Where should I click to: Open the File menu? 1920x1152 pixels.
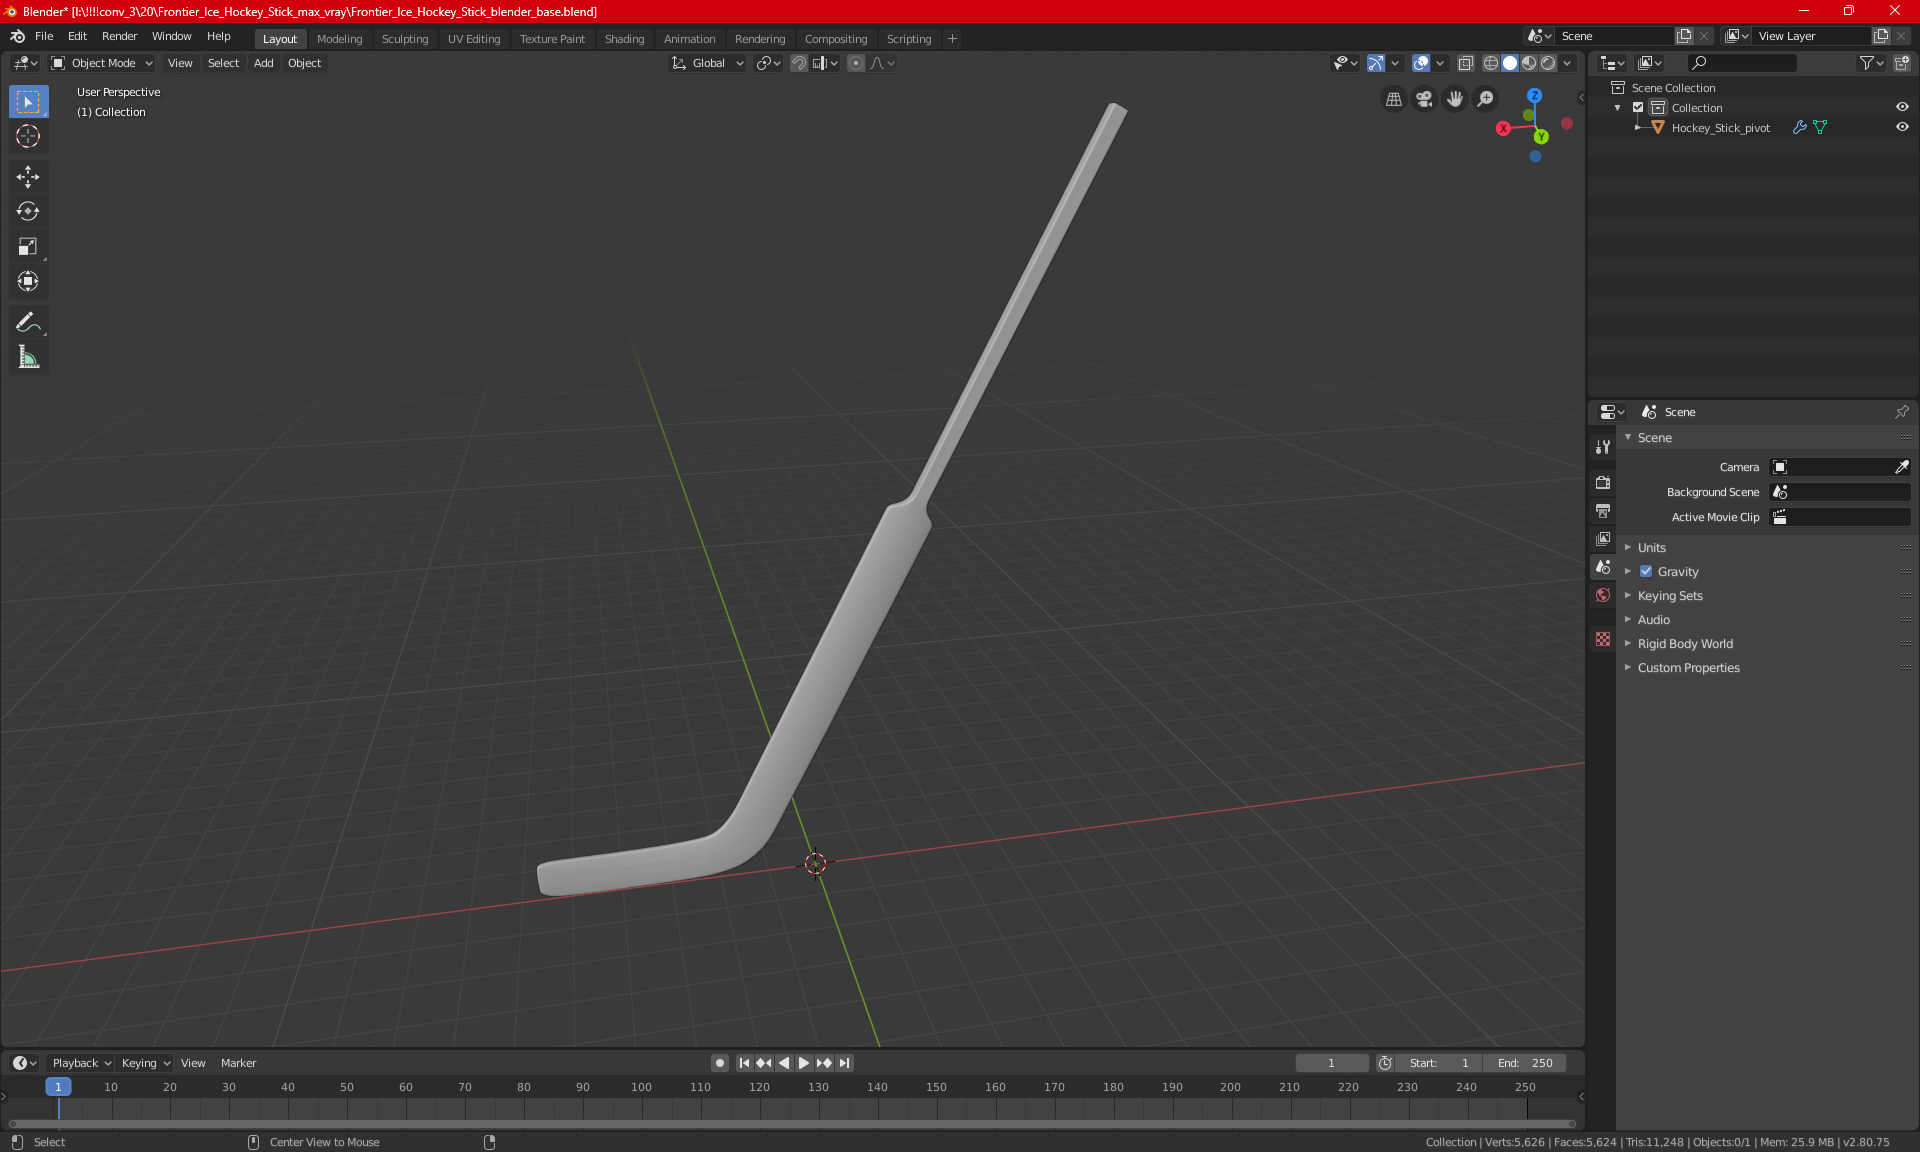[x=44, y=36]
